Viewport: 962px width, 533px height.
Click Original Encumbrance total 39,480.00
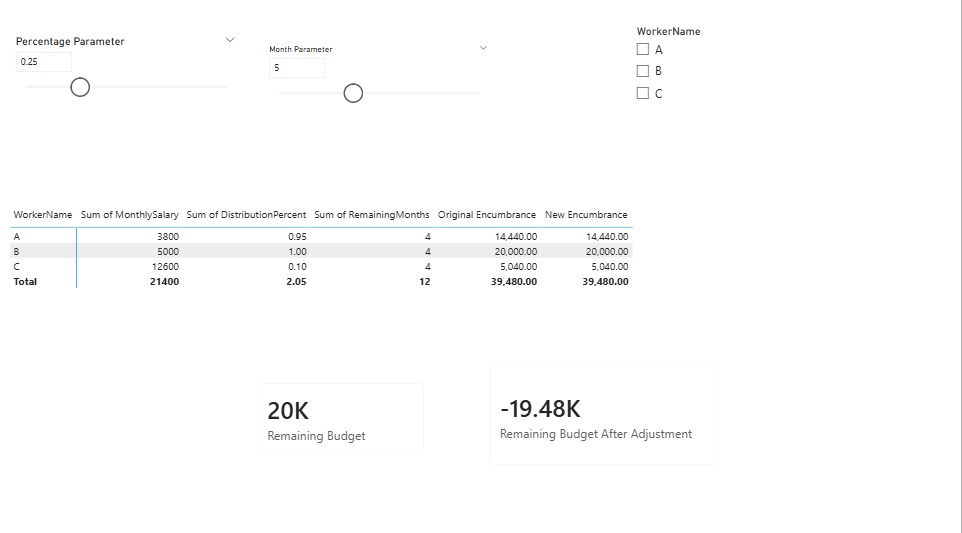point(514,282)
